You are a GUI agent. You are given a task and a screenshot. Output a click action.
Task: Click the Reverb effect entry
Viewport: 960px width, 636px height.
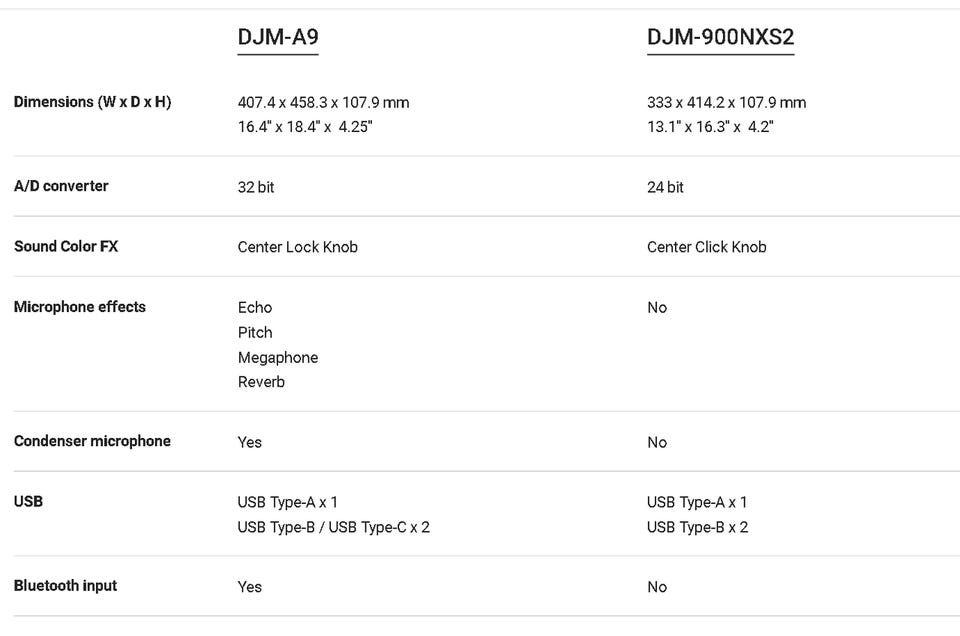pos(261,382)
